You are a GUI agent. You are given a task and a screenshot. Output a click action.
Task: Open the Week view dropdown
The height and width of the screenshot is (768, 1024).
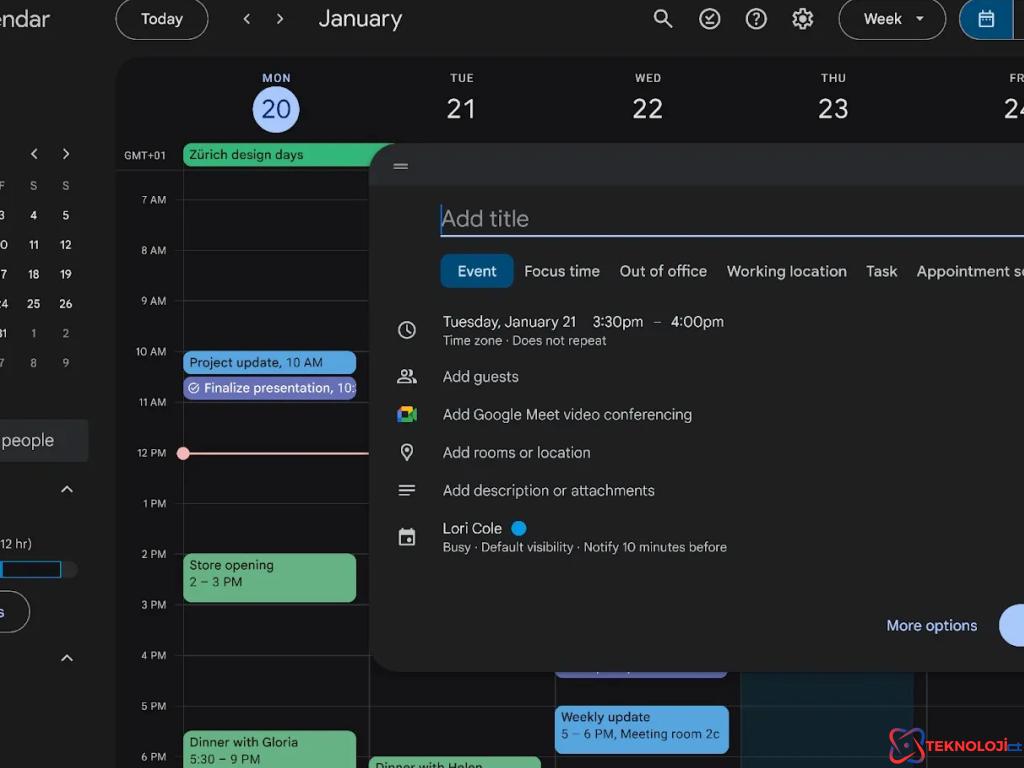[892, 19]
